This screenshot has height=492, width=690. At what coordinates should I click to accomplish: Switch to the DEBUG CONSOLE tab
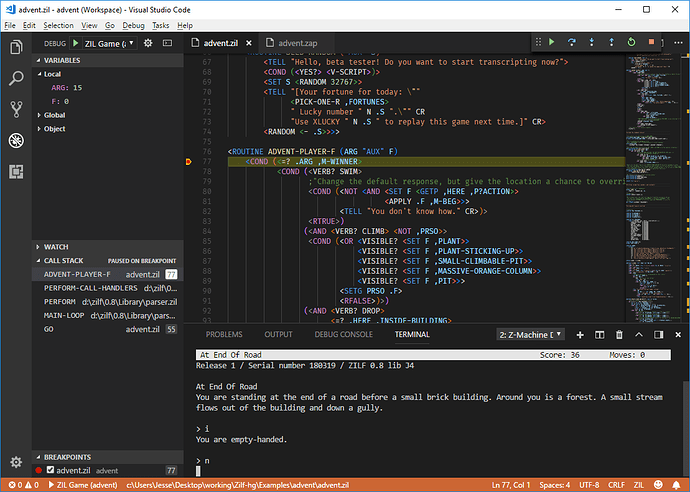(344, 334)
